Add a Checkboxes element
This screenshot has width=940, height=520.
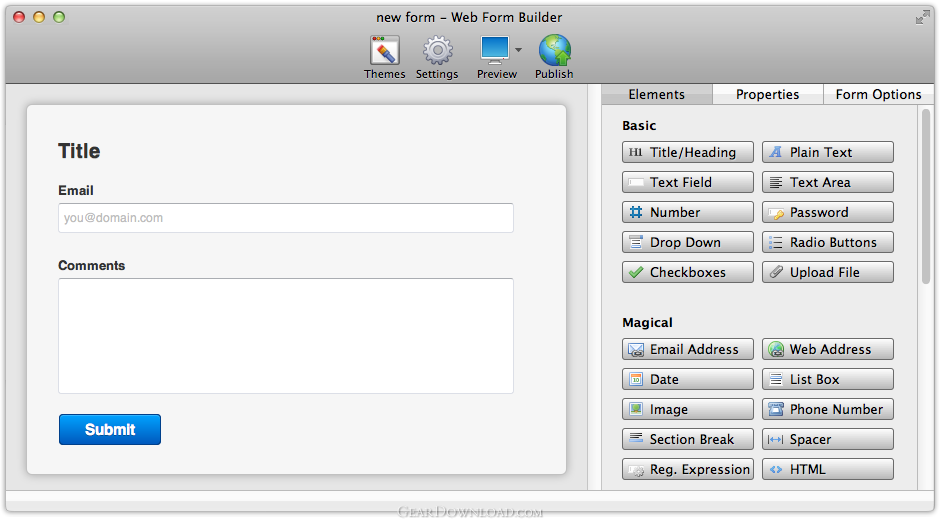pyautogui.click(x=688, y=272)
